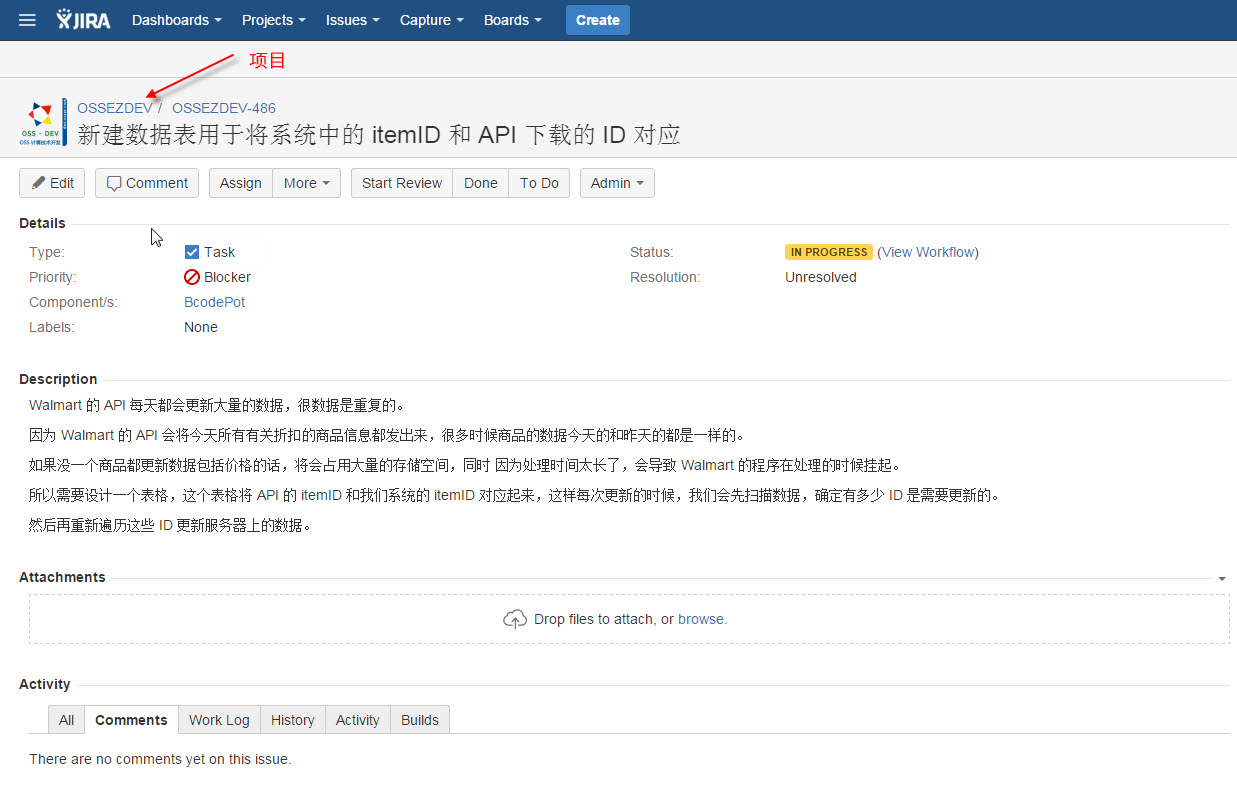Click the Task type checkbox icon
This screenshot has height=790, width=1237.
[192, 252]
